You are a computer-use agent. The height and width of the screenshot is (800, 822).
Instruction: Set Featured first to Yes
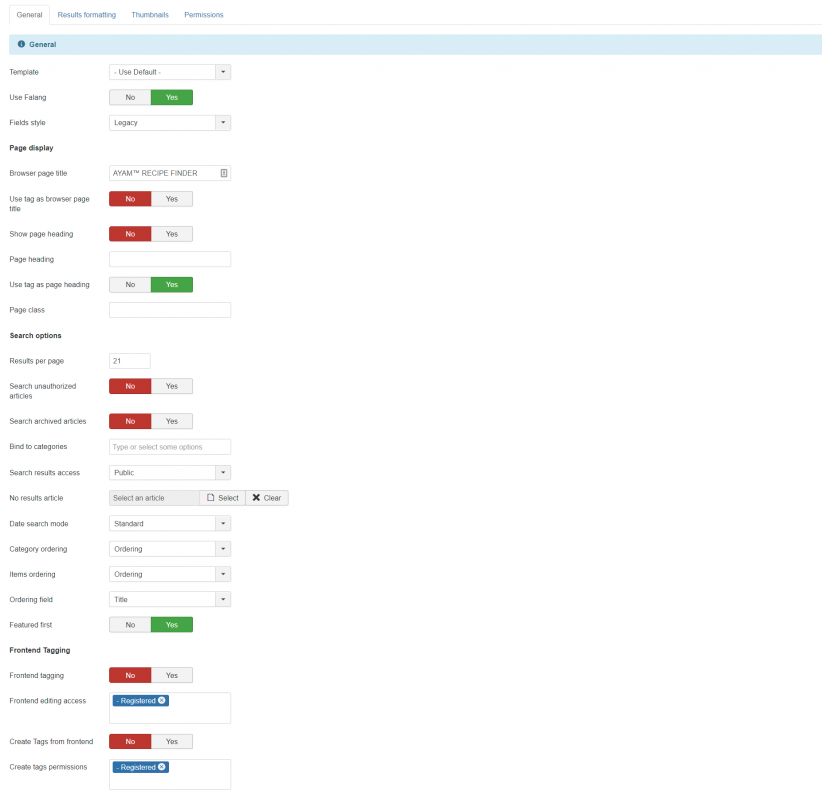coord(172,625)
